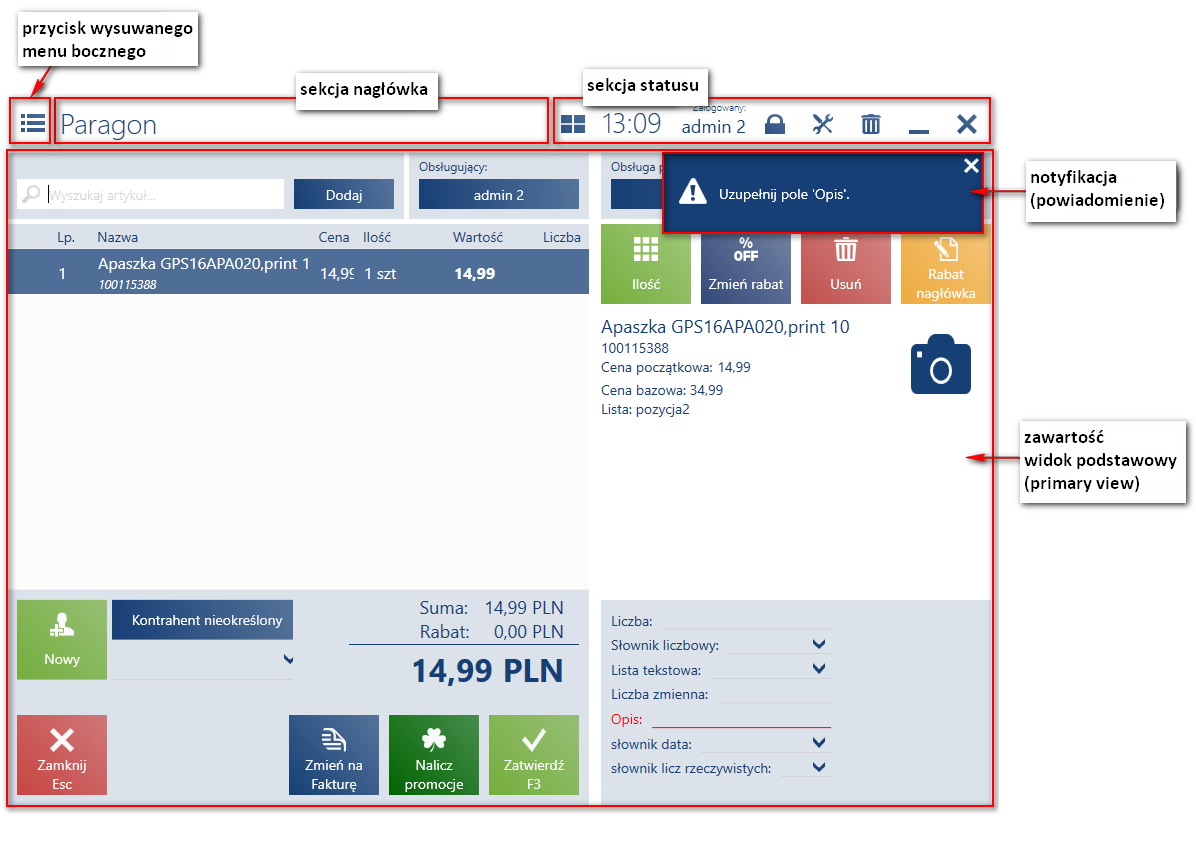Image resolution: width=1196 pixels, height=848 pixels.
Task: Click the Wartość column header
Action: [x=477, y=237]
